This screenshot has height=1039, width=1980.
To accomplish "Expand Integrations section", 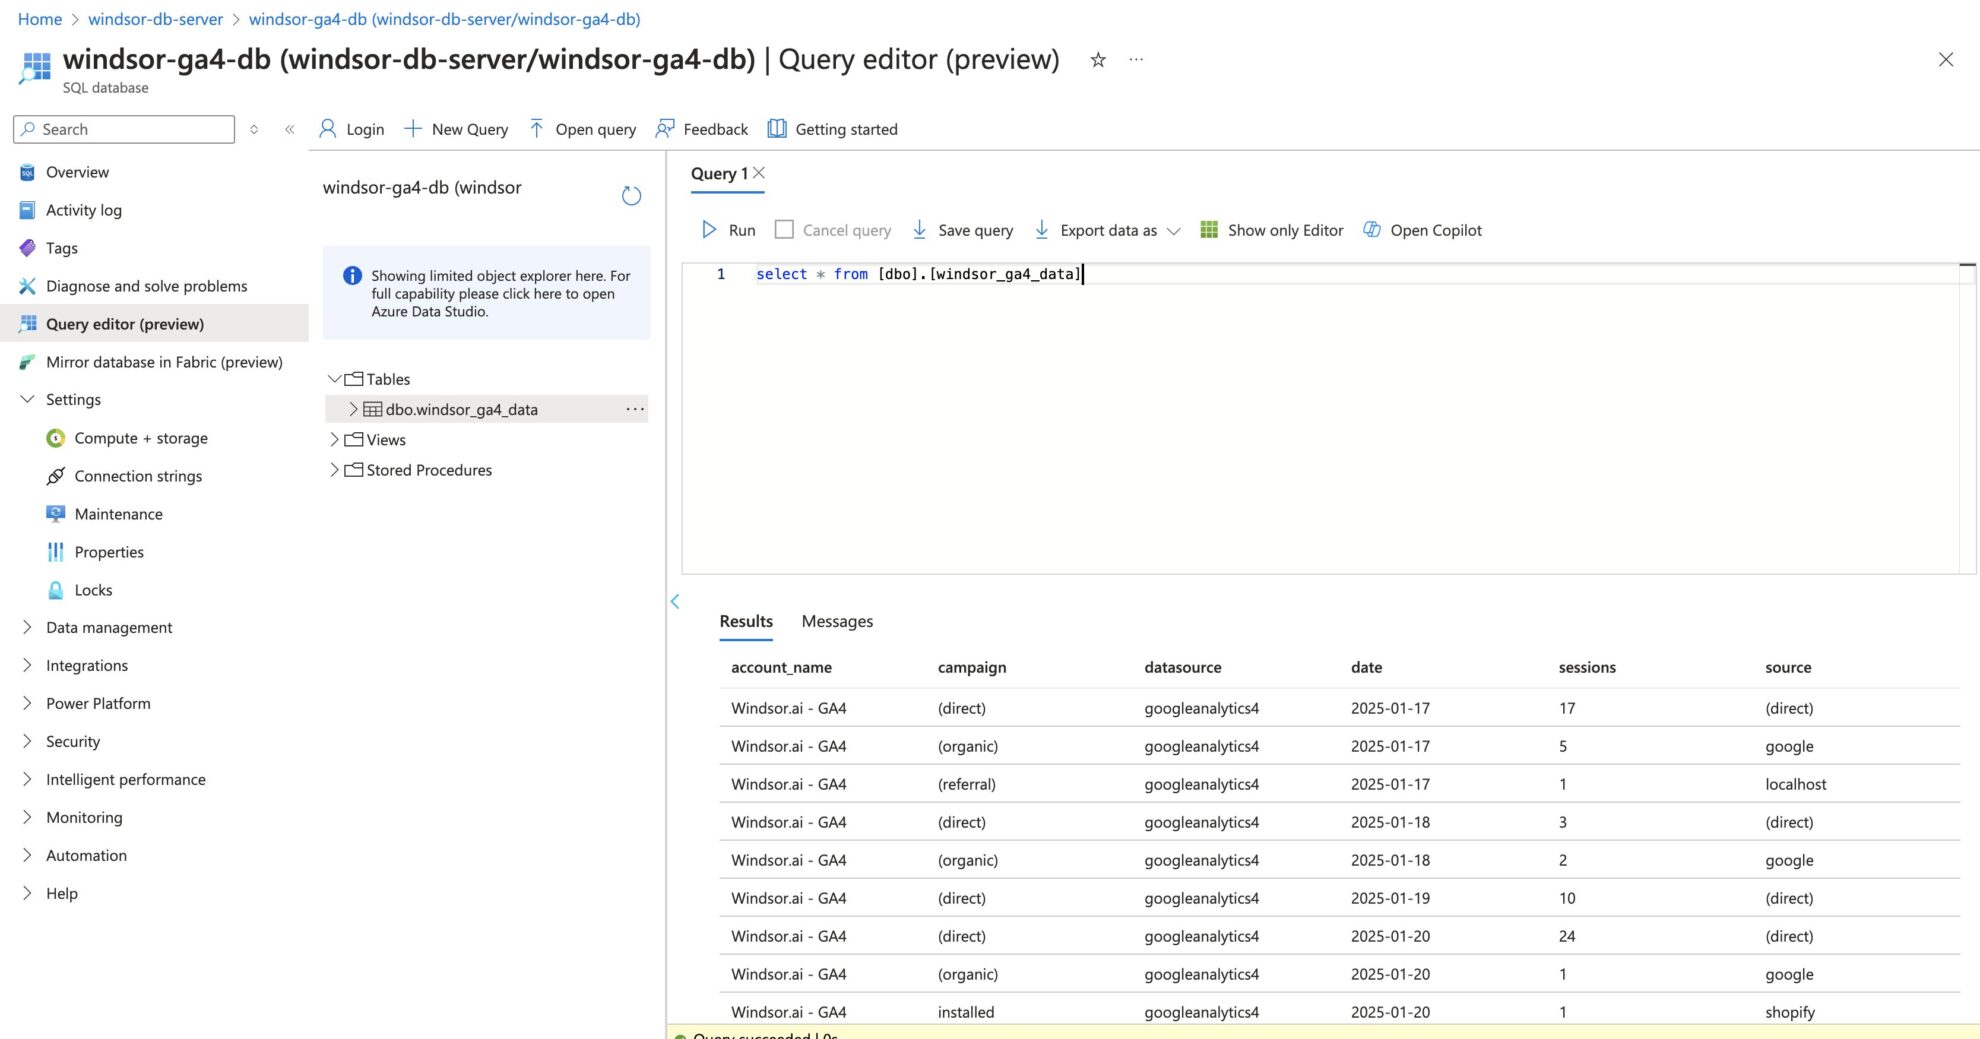I will click(27, 665).
